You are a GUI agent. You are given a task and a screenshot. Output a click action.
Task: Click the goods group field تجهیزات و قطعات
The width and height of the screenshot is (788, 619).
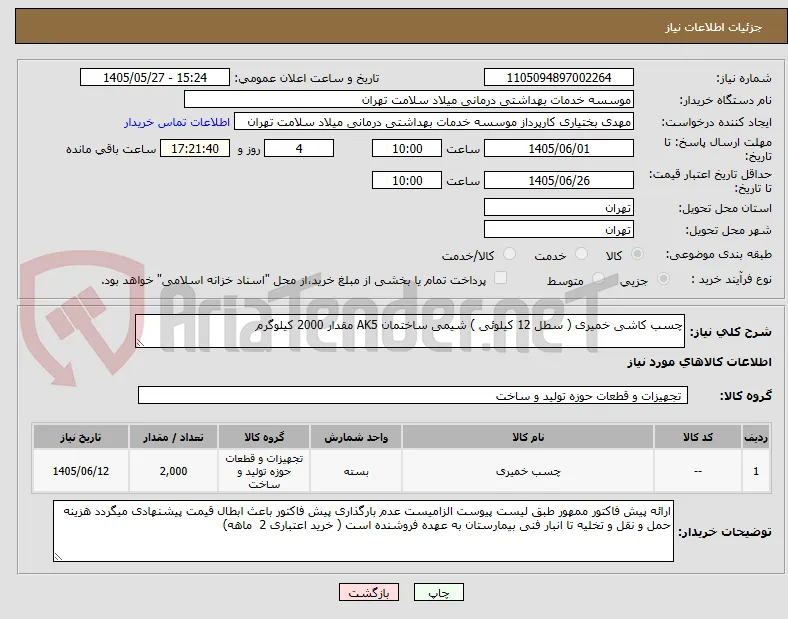click(413, 395)
